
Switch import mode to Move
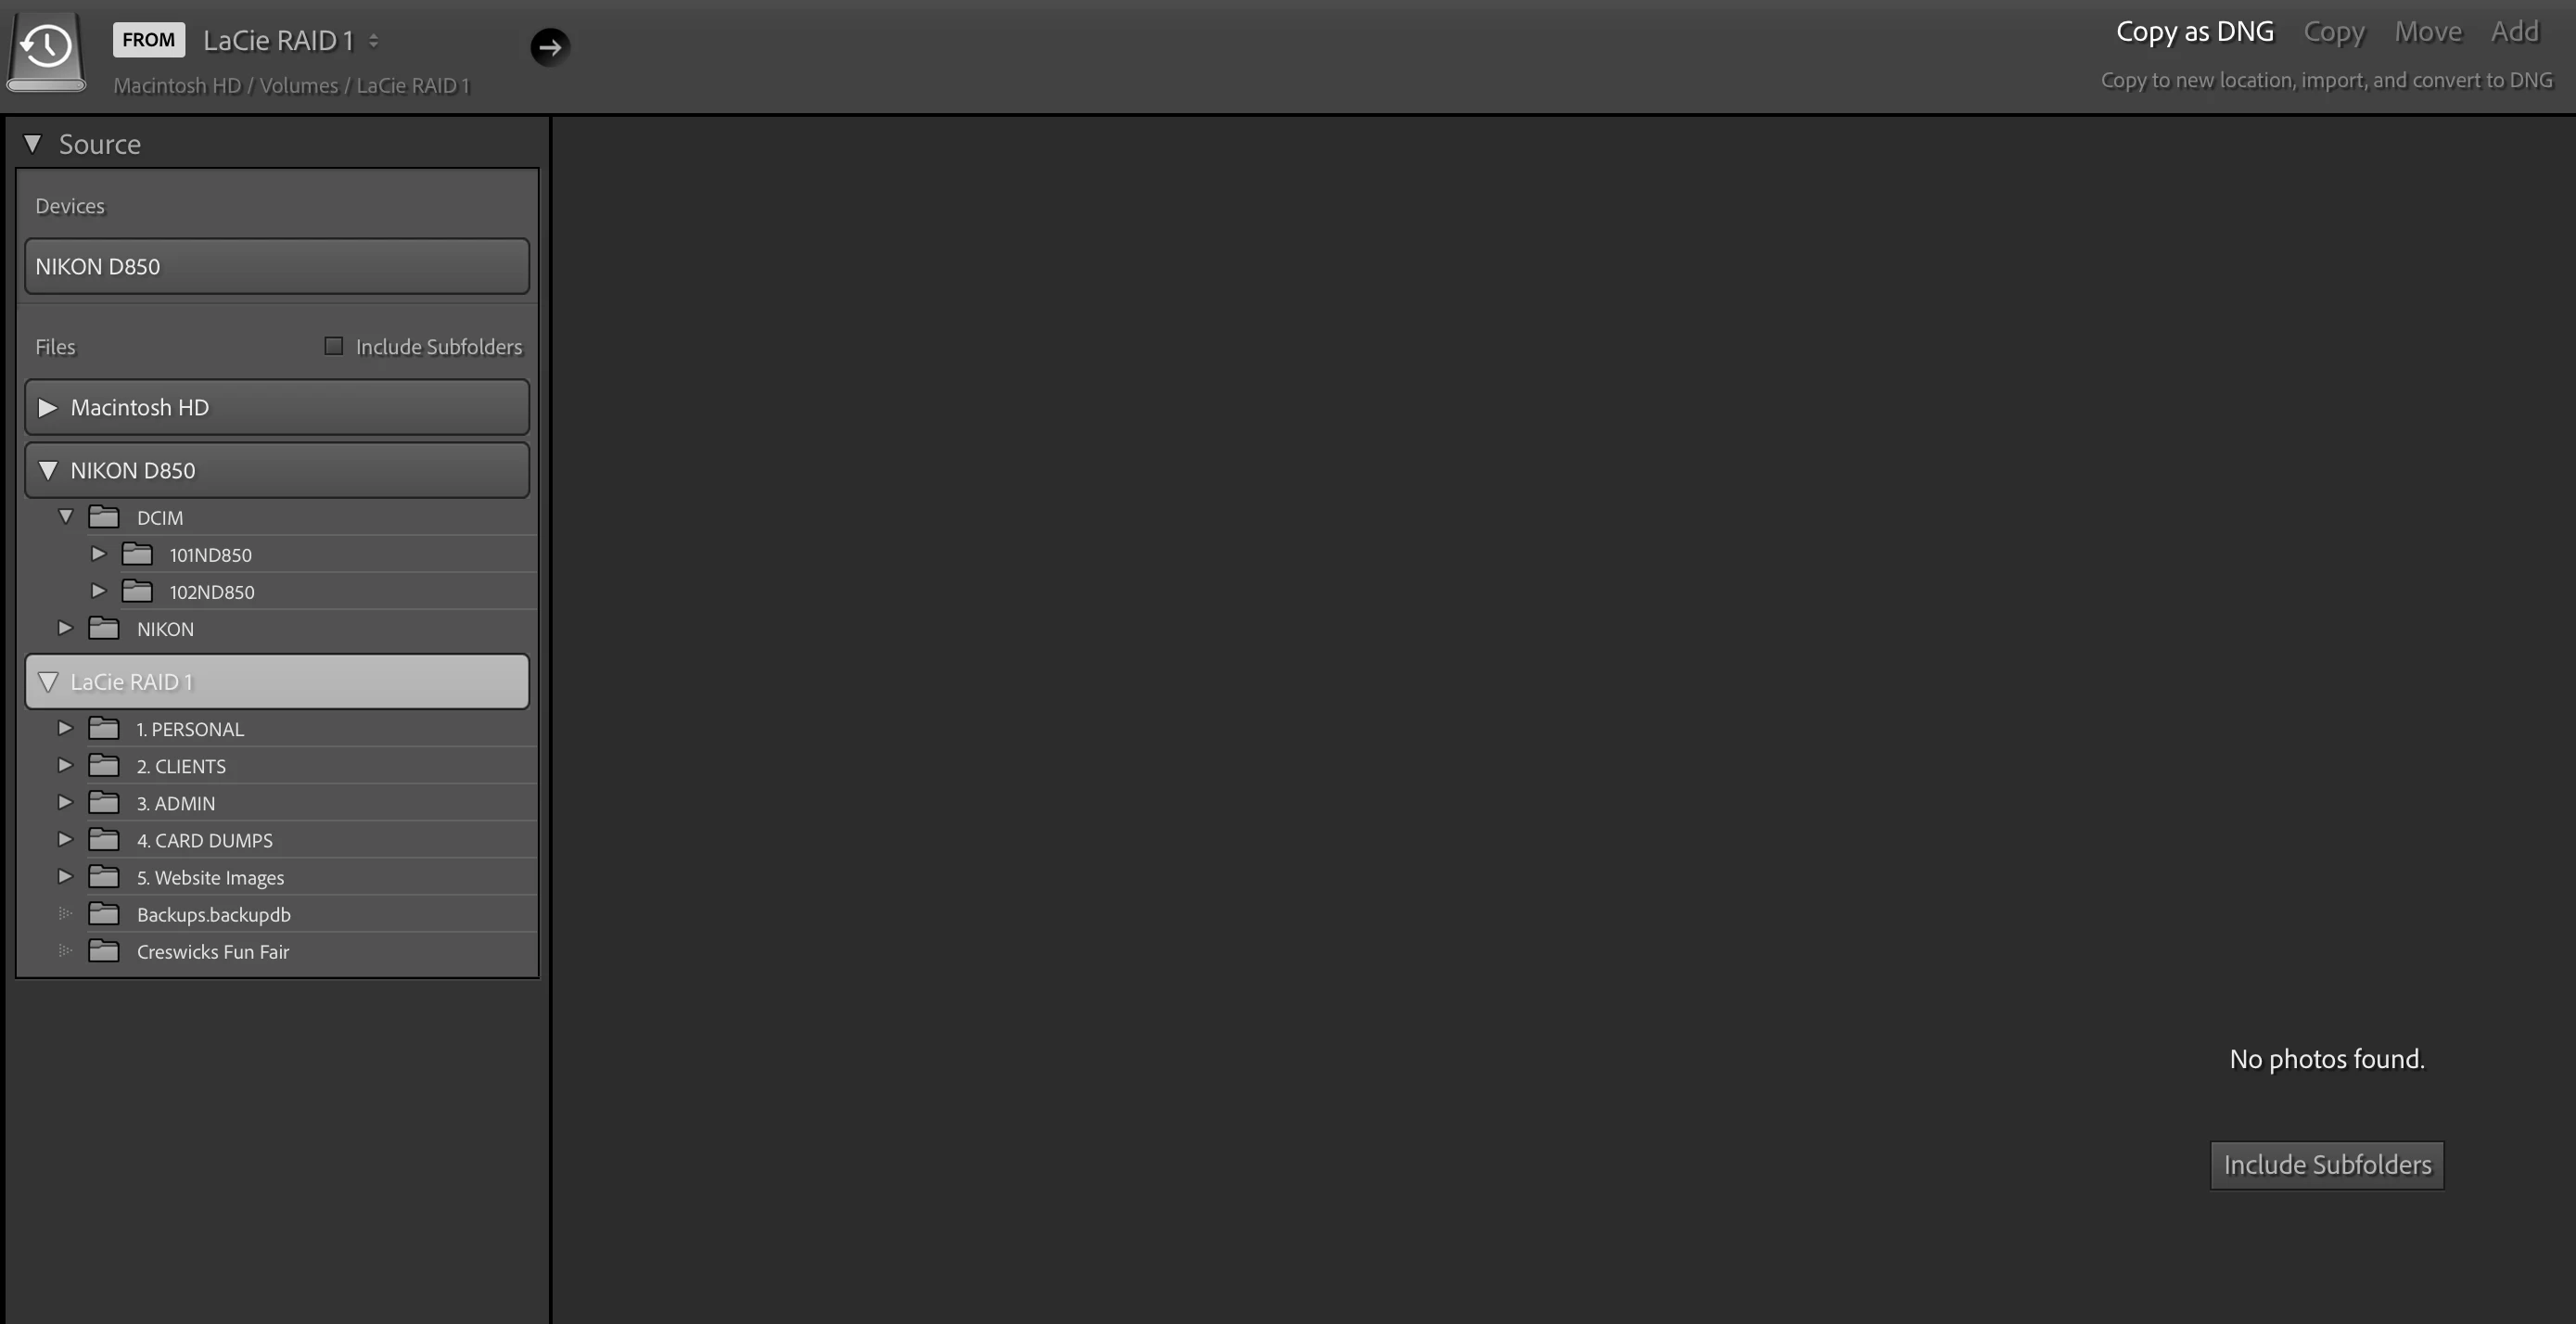pos(2427,32)
